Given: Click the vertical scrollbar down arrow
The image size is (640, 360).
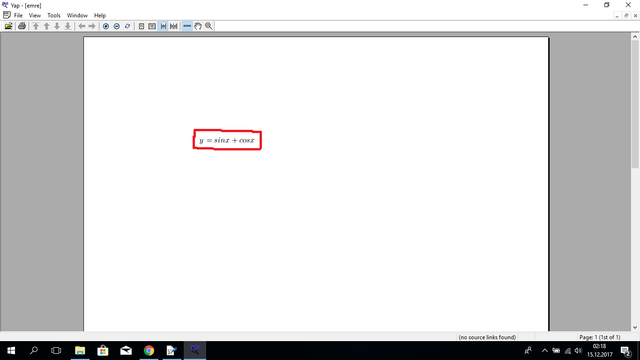Looking at the screenshot, I should [635, 327].
